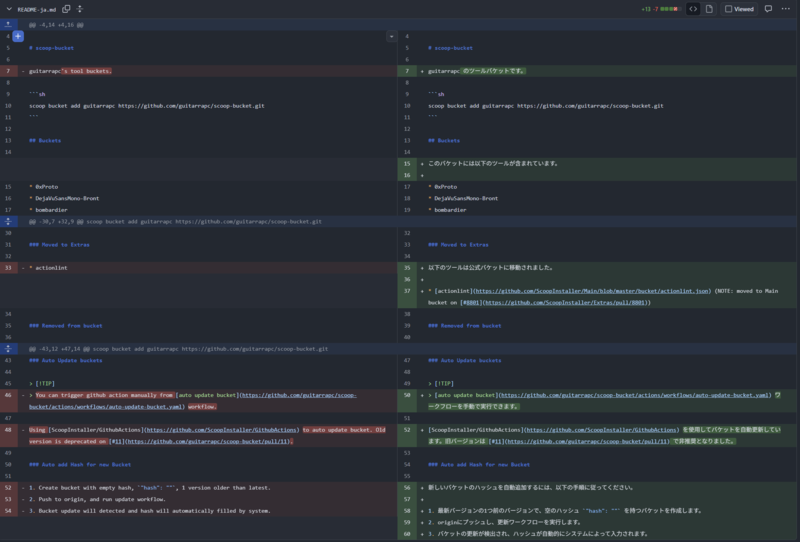The height and width of the screenshot is (542, 800).
Task: Copy the README-ja.md file path
Action: pyautogui.click(x=66, y=9)
